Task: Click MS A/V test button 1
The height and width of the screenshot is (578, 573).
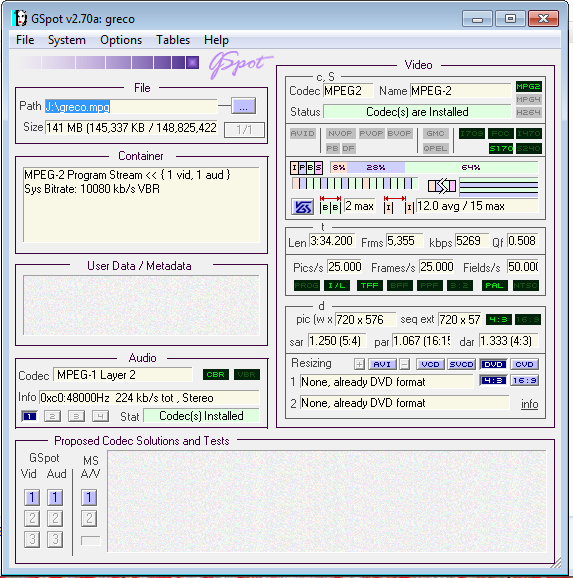Action: pos(89,497)
